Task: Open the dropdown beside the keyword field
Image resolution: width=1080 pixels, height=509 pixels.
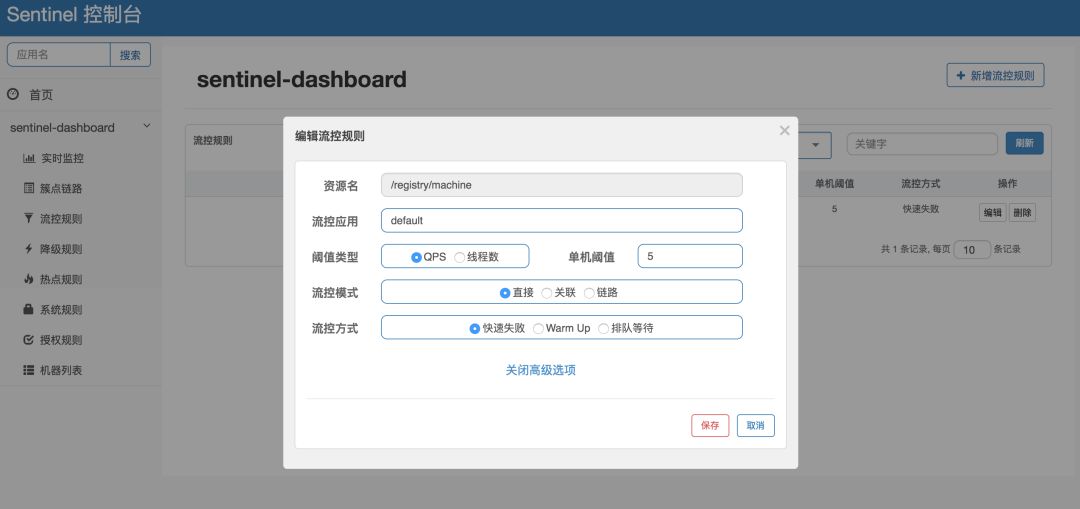Action: tap(815, 145)
